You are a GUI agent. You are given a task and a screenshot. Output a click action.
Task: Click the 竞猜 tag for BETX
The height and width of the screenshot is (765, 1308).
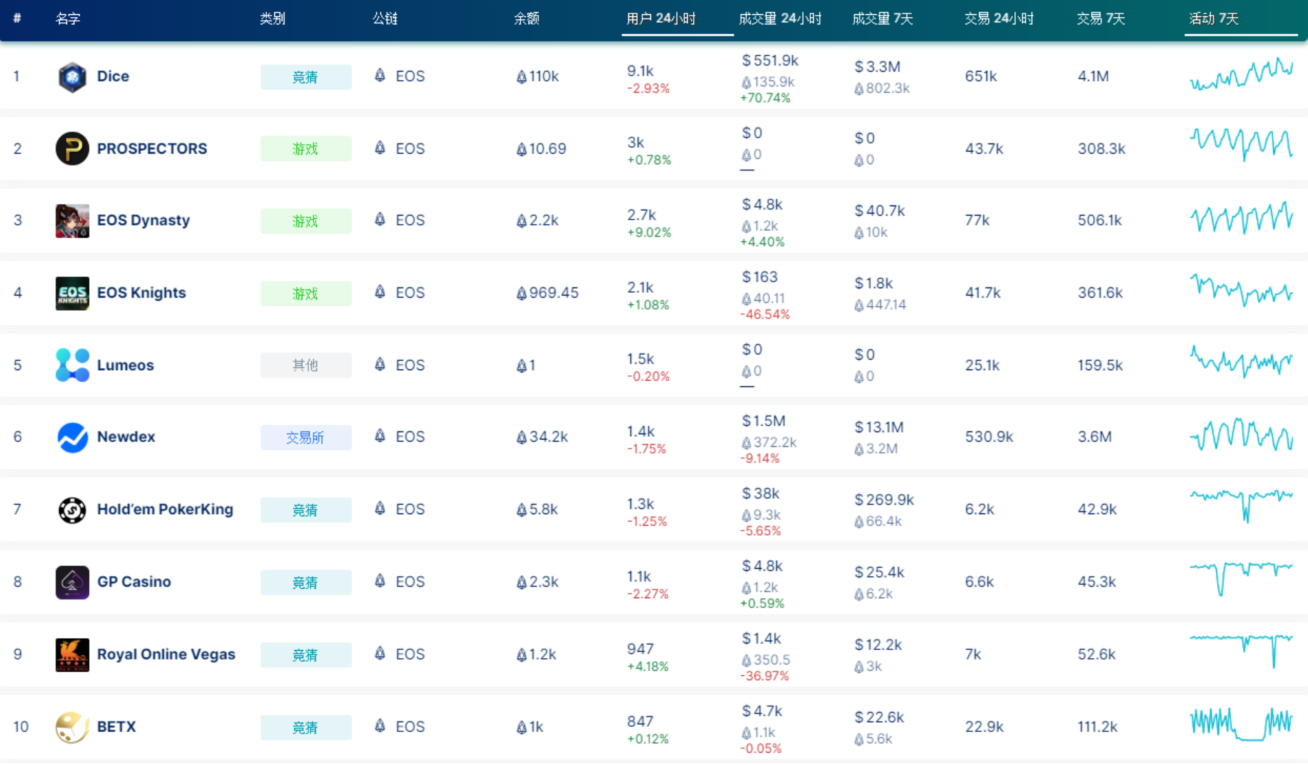pos(306,727)
